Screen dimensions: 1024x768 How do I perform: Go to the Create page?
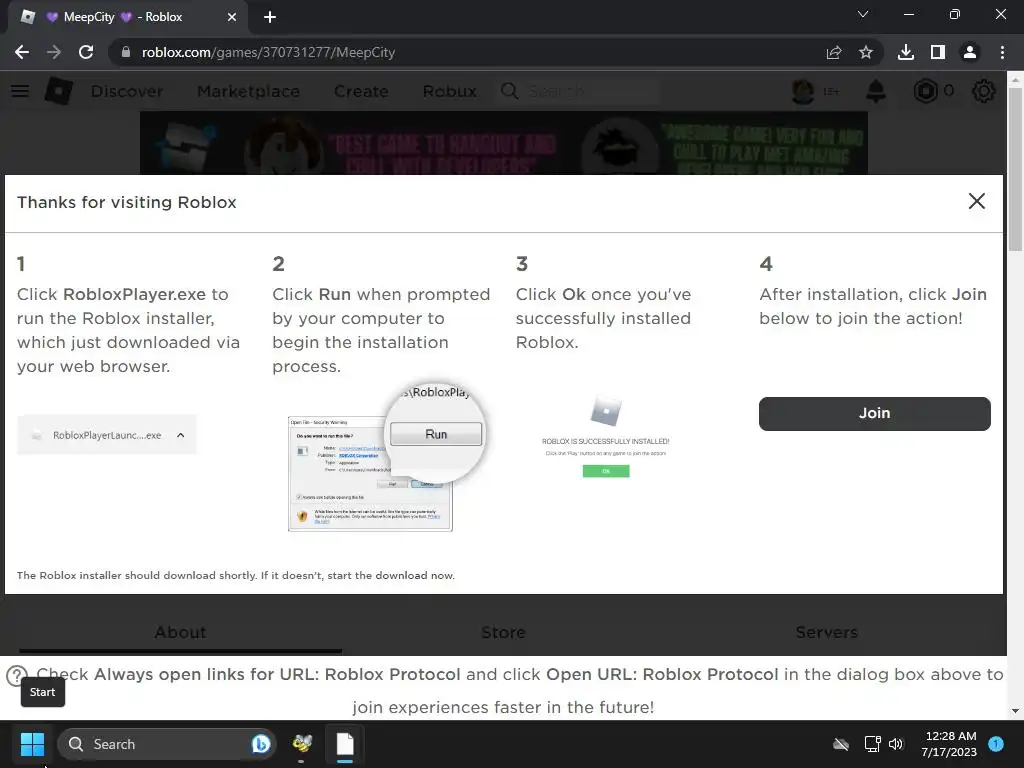tap(361, 91)
